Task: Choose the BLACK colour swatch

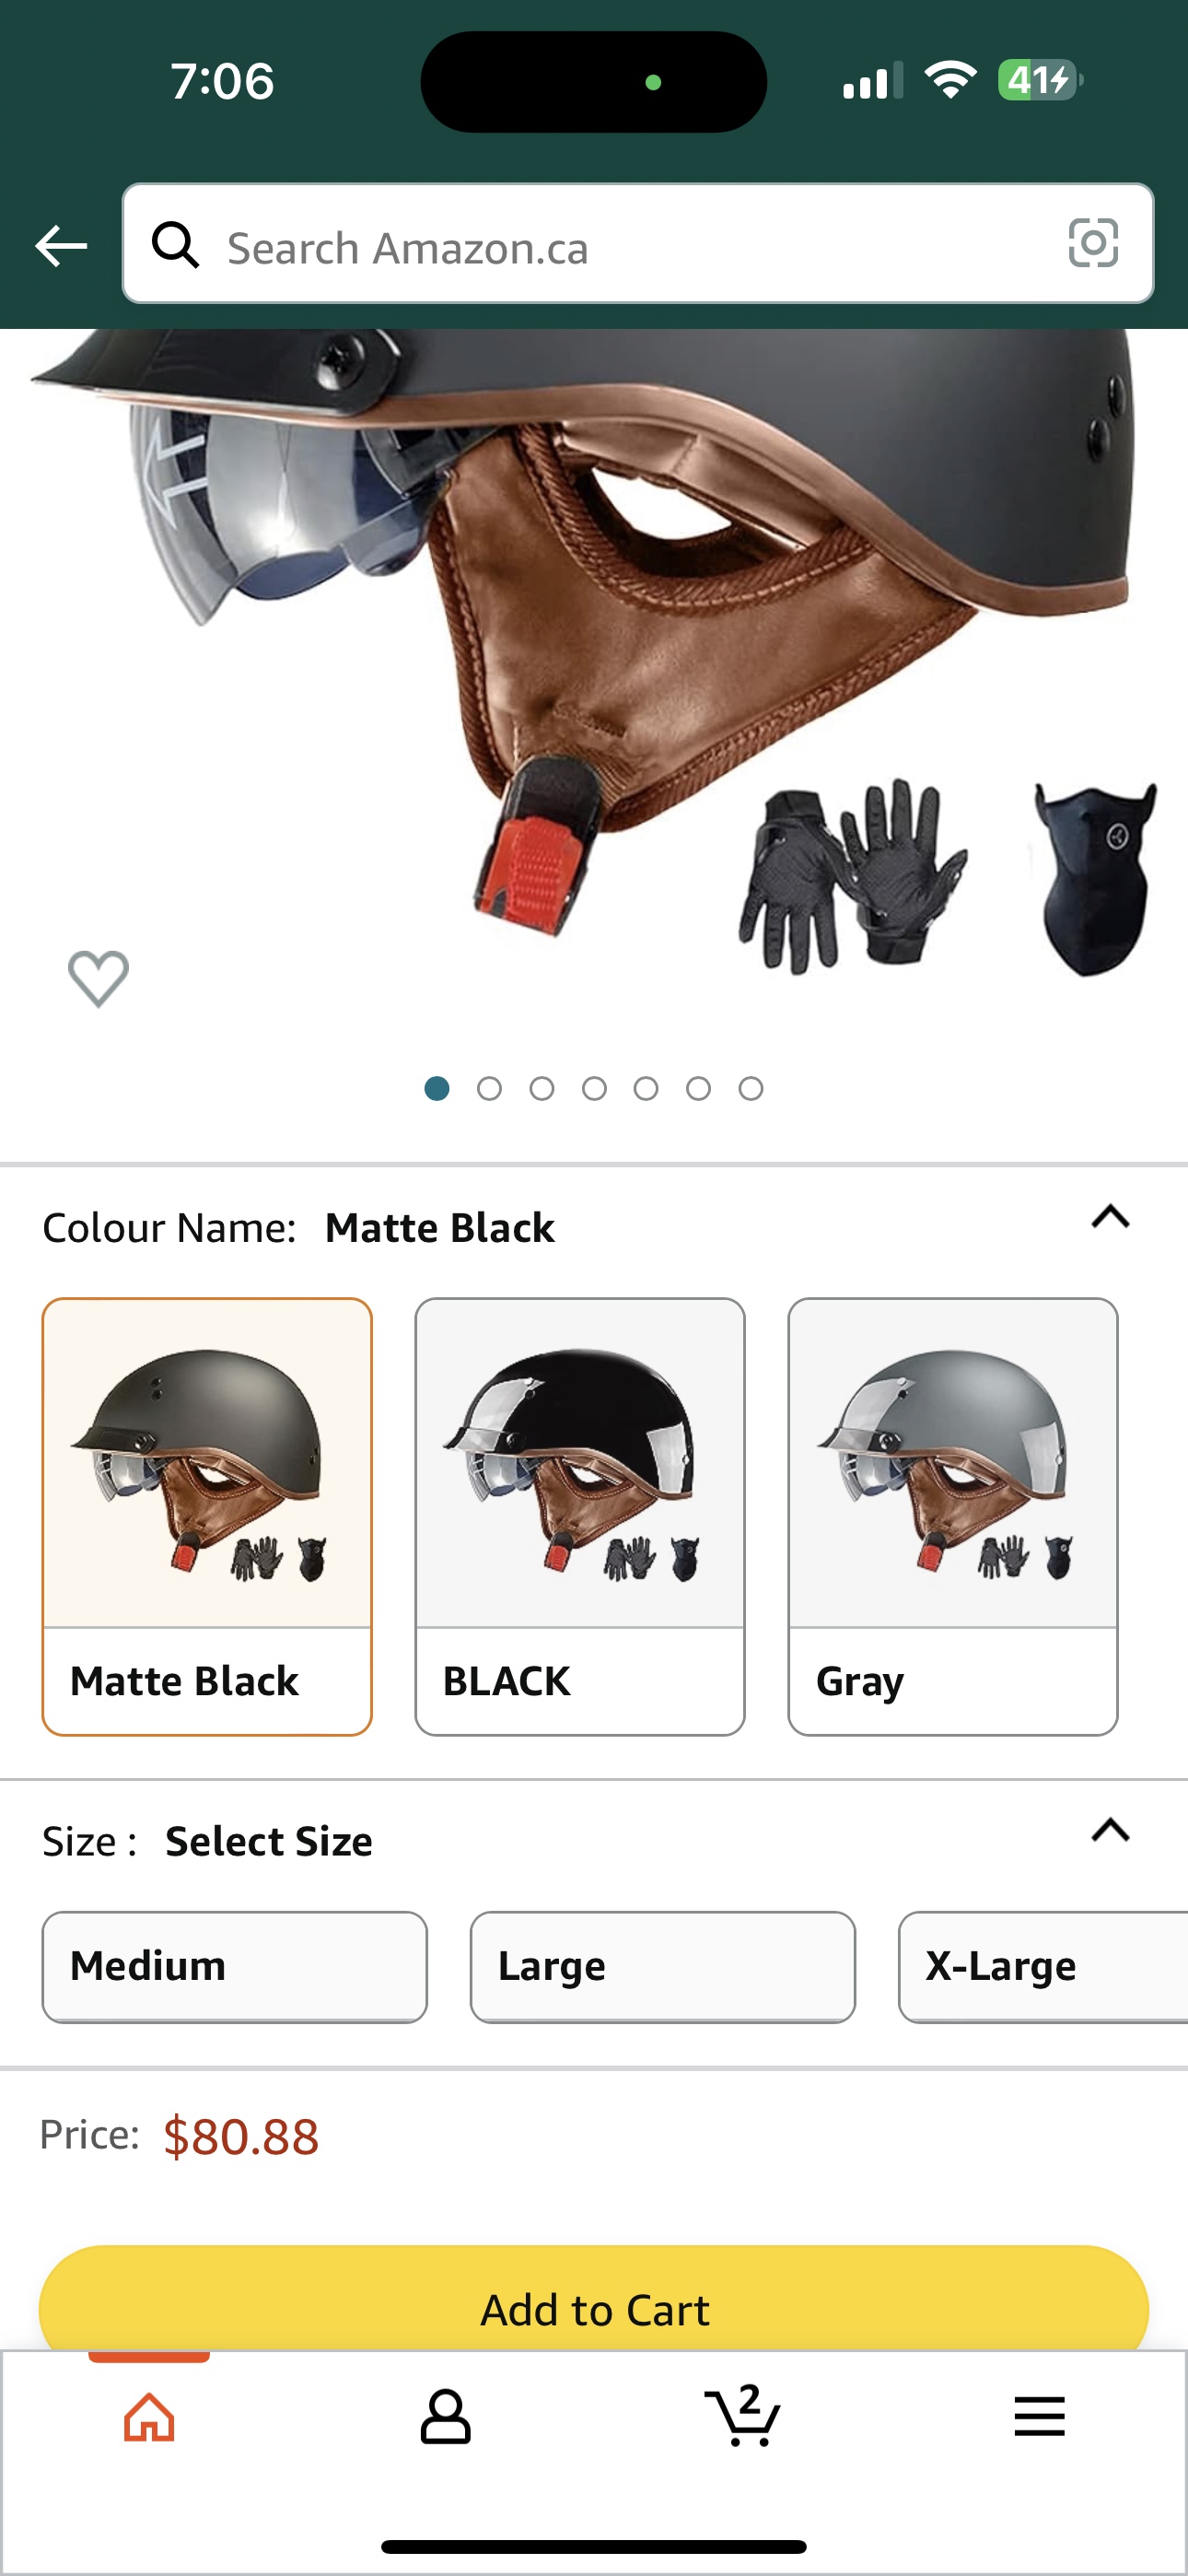Action: coord(580,1516)
